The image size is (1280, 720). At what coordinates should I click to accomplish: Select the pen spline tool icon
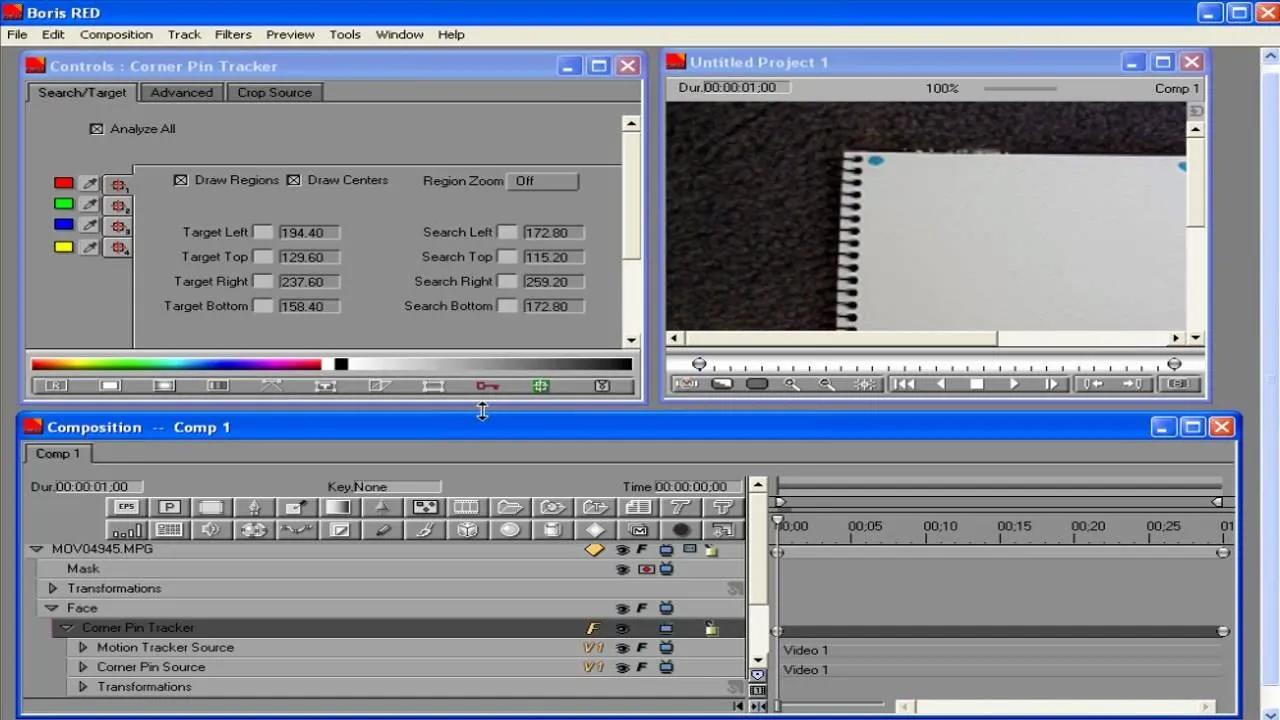pos(254,507)
